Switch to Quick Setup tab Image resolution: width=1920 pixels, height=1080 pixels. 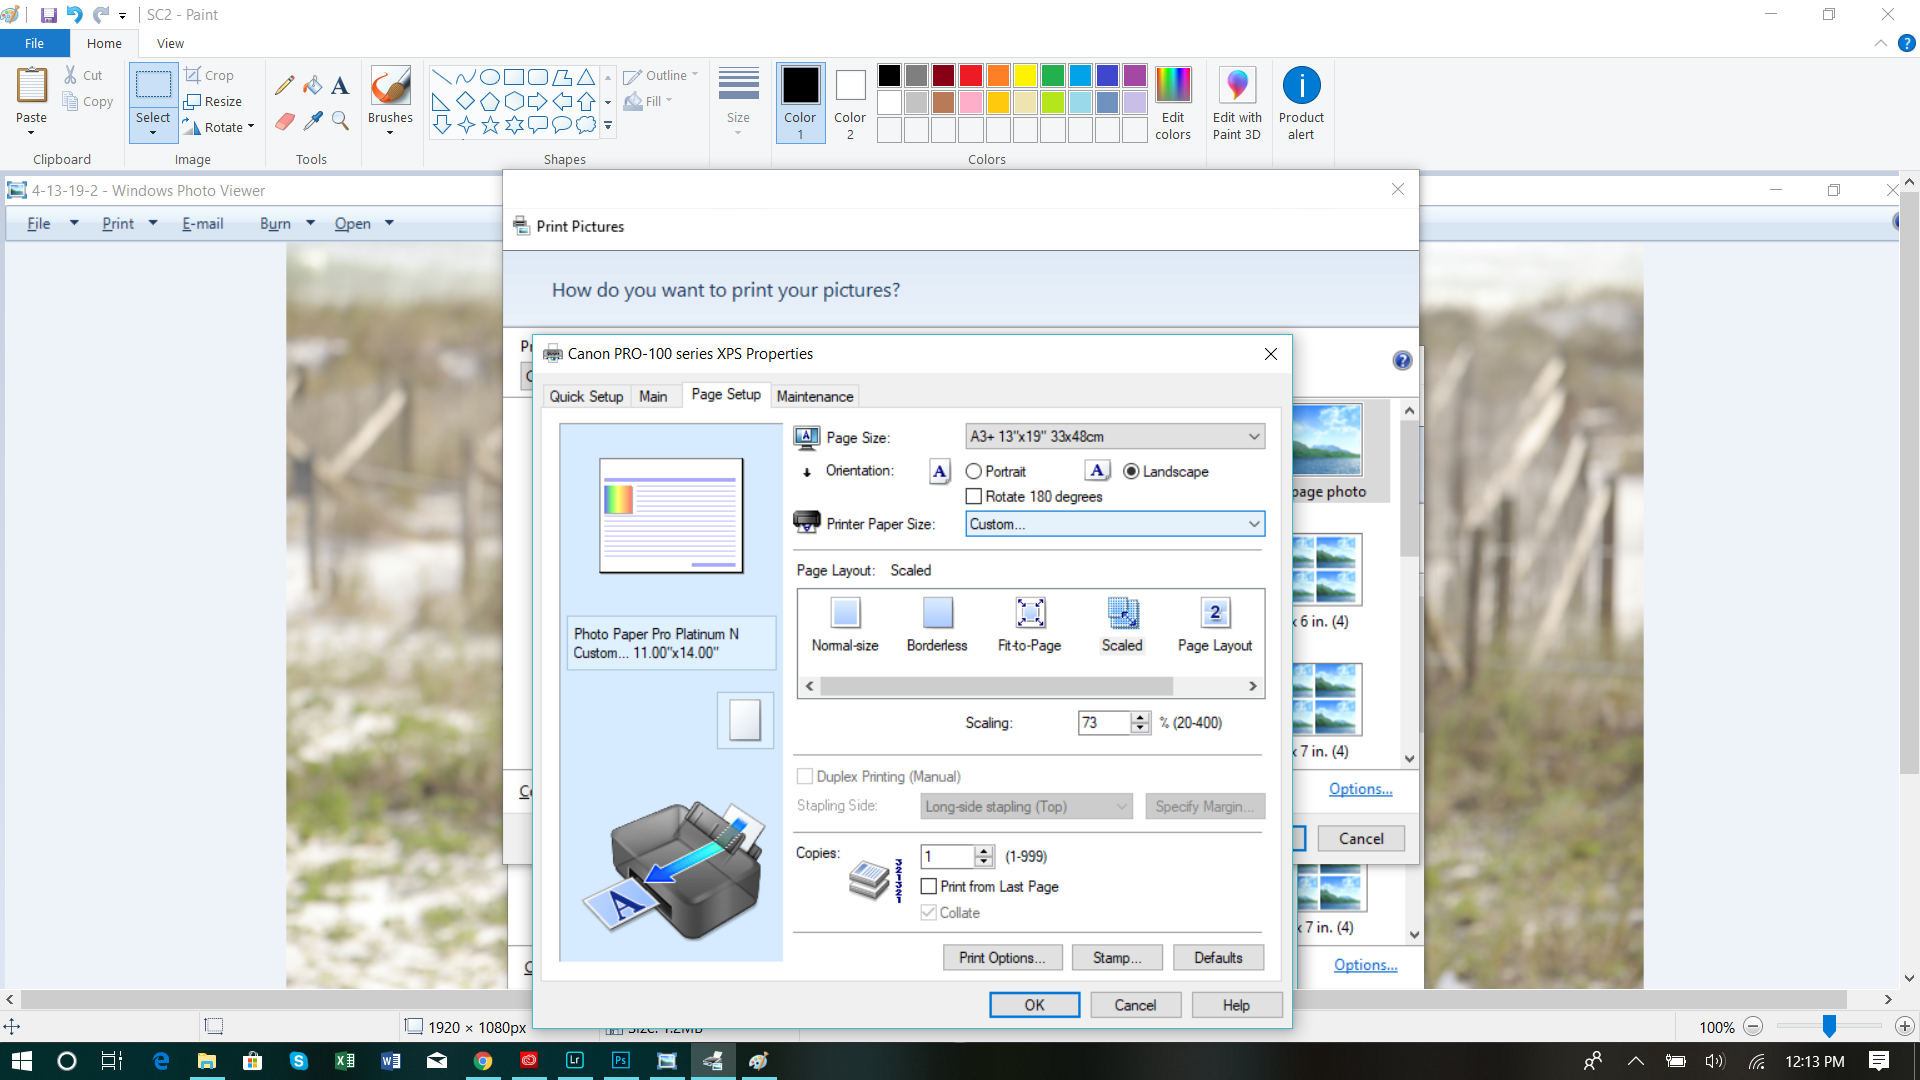[x=584, y=396]
